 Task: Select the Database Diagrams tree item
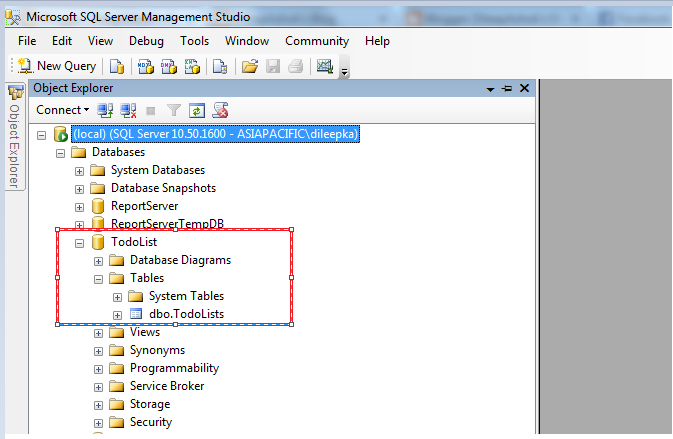180,260
